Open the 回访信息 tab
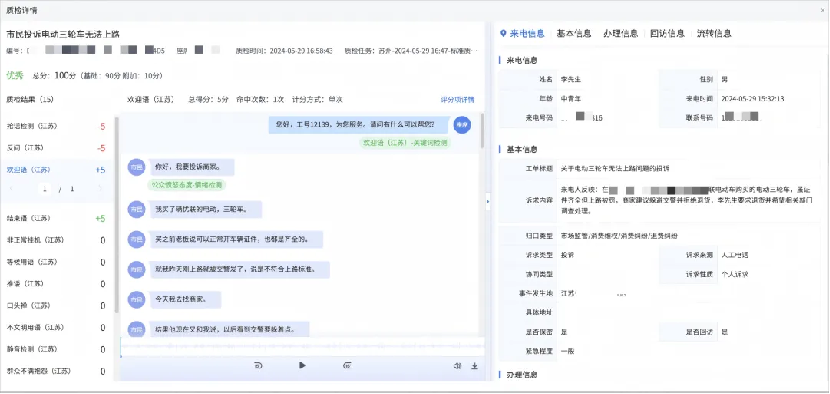830x394 pixels. (667, 33)
